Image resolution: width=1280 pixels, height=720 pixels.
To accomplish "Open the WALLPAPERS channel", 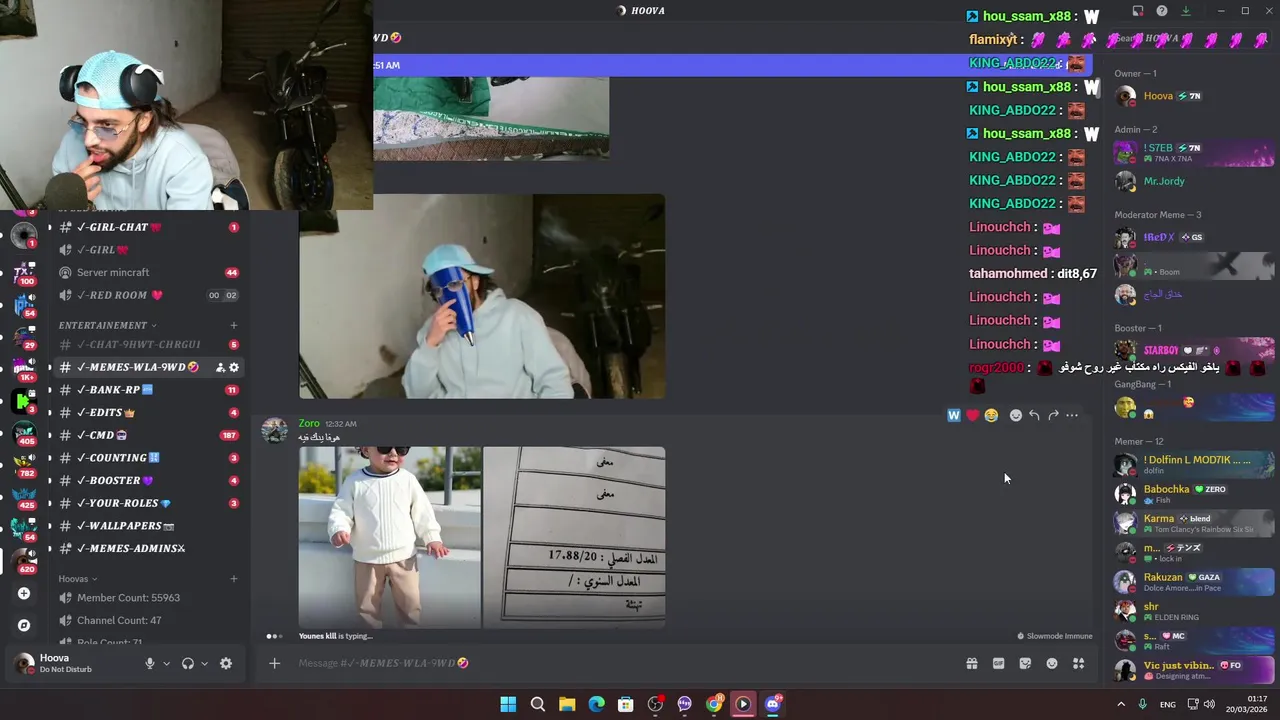I will tap(148, 526).
